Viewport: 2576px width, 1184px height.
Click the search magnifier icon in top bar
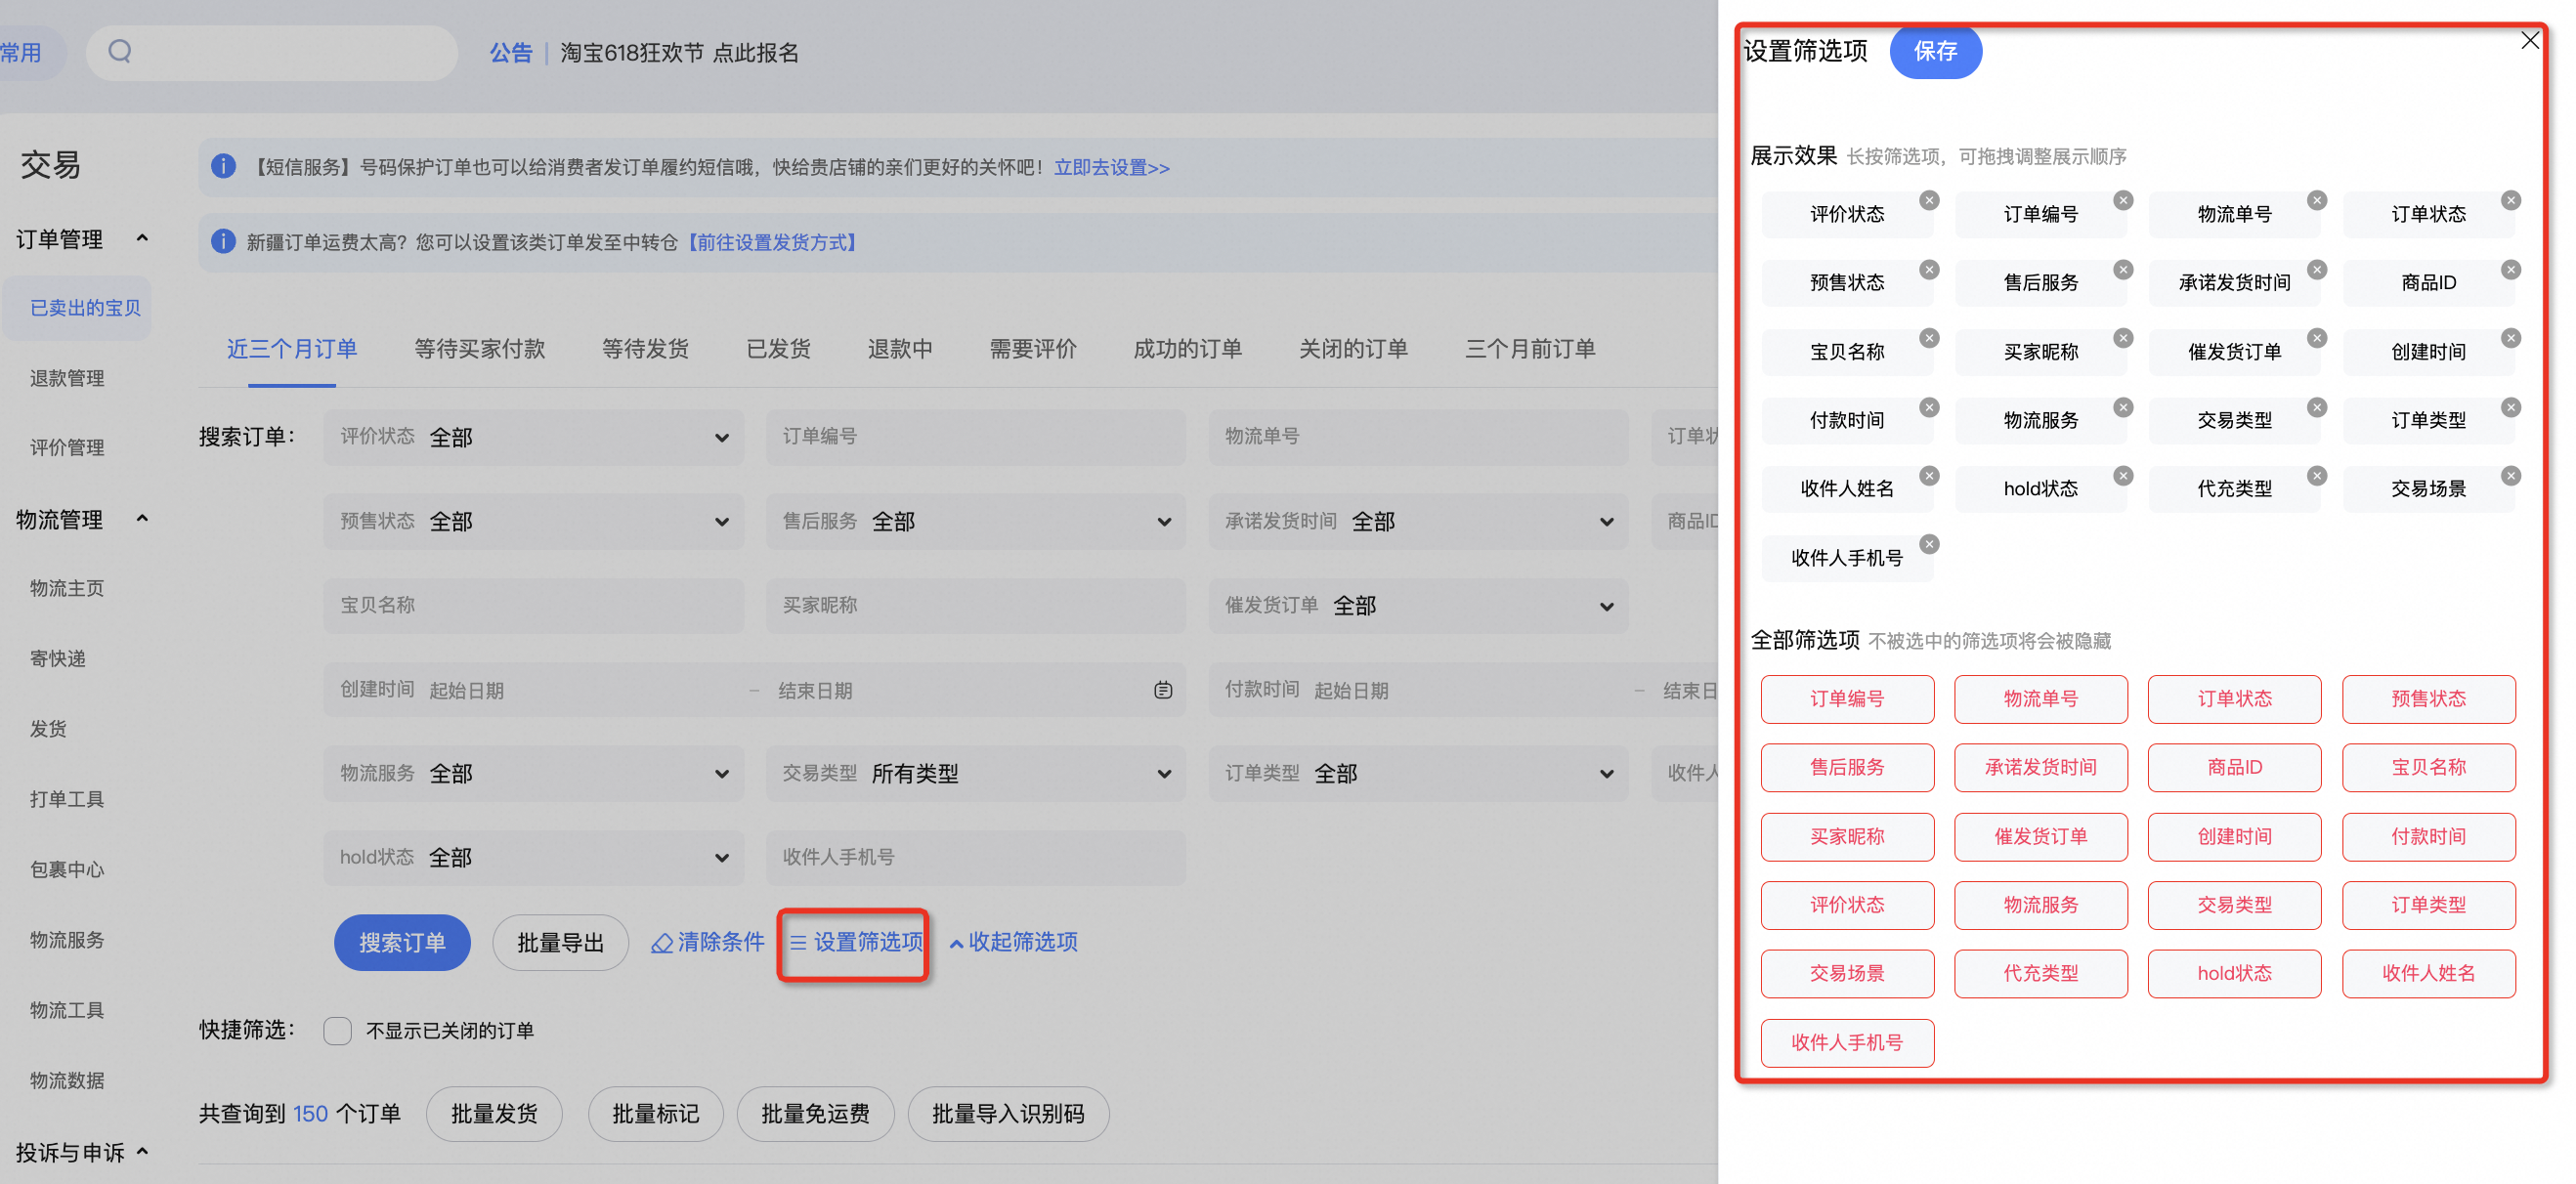click(120, 51)
